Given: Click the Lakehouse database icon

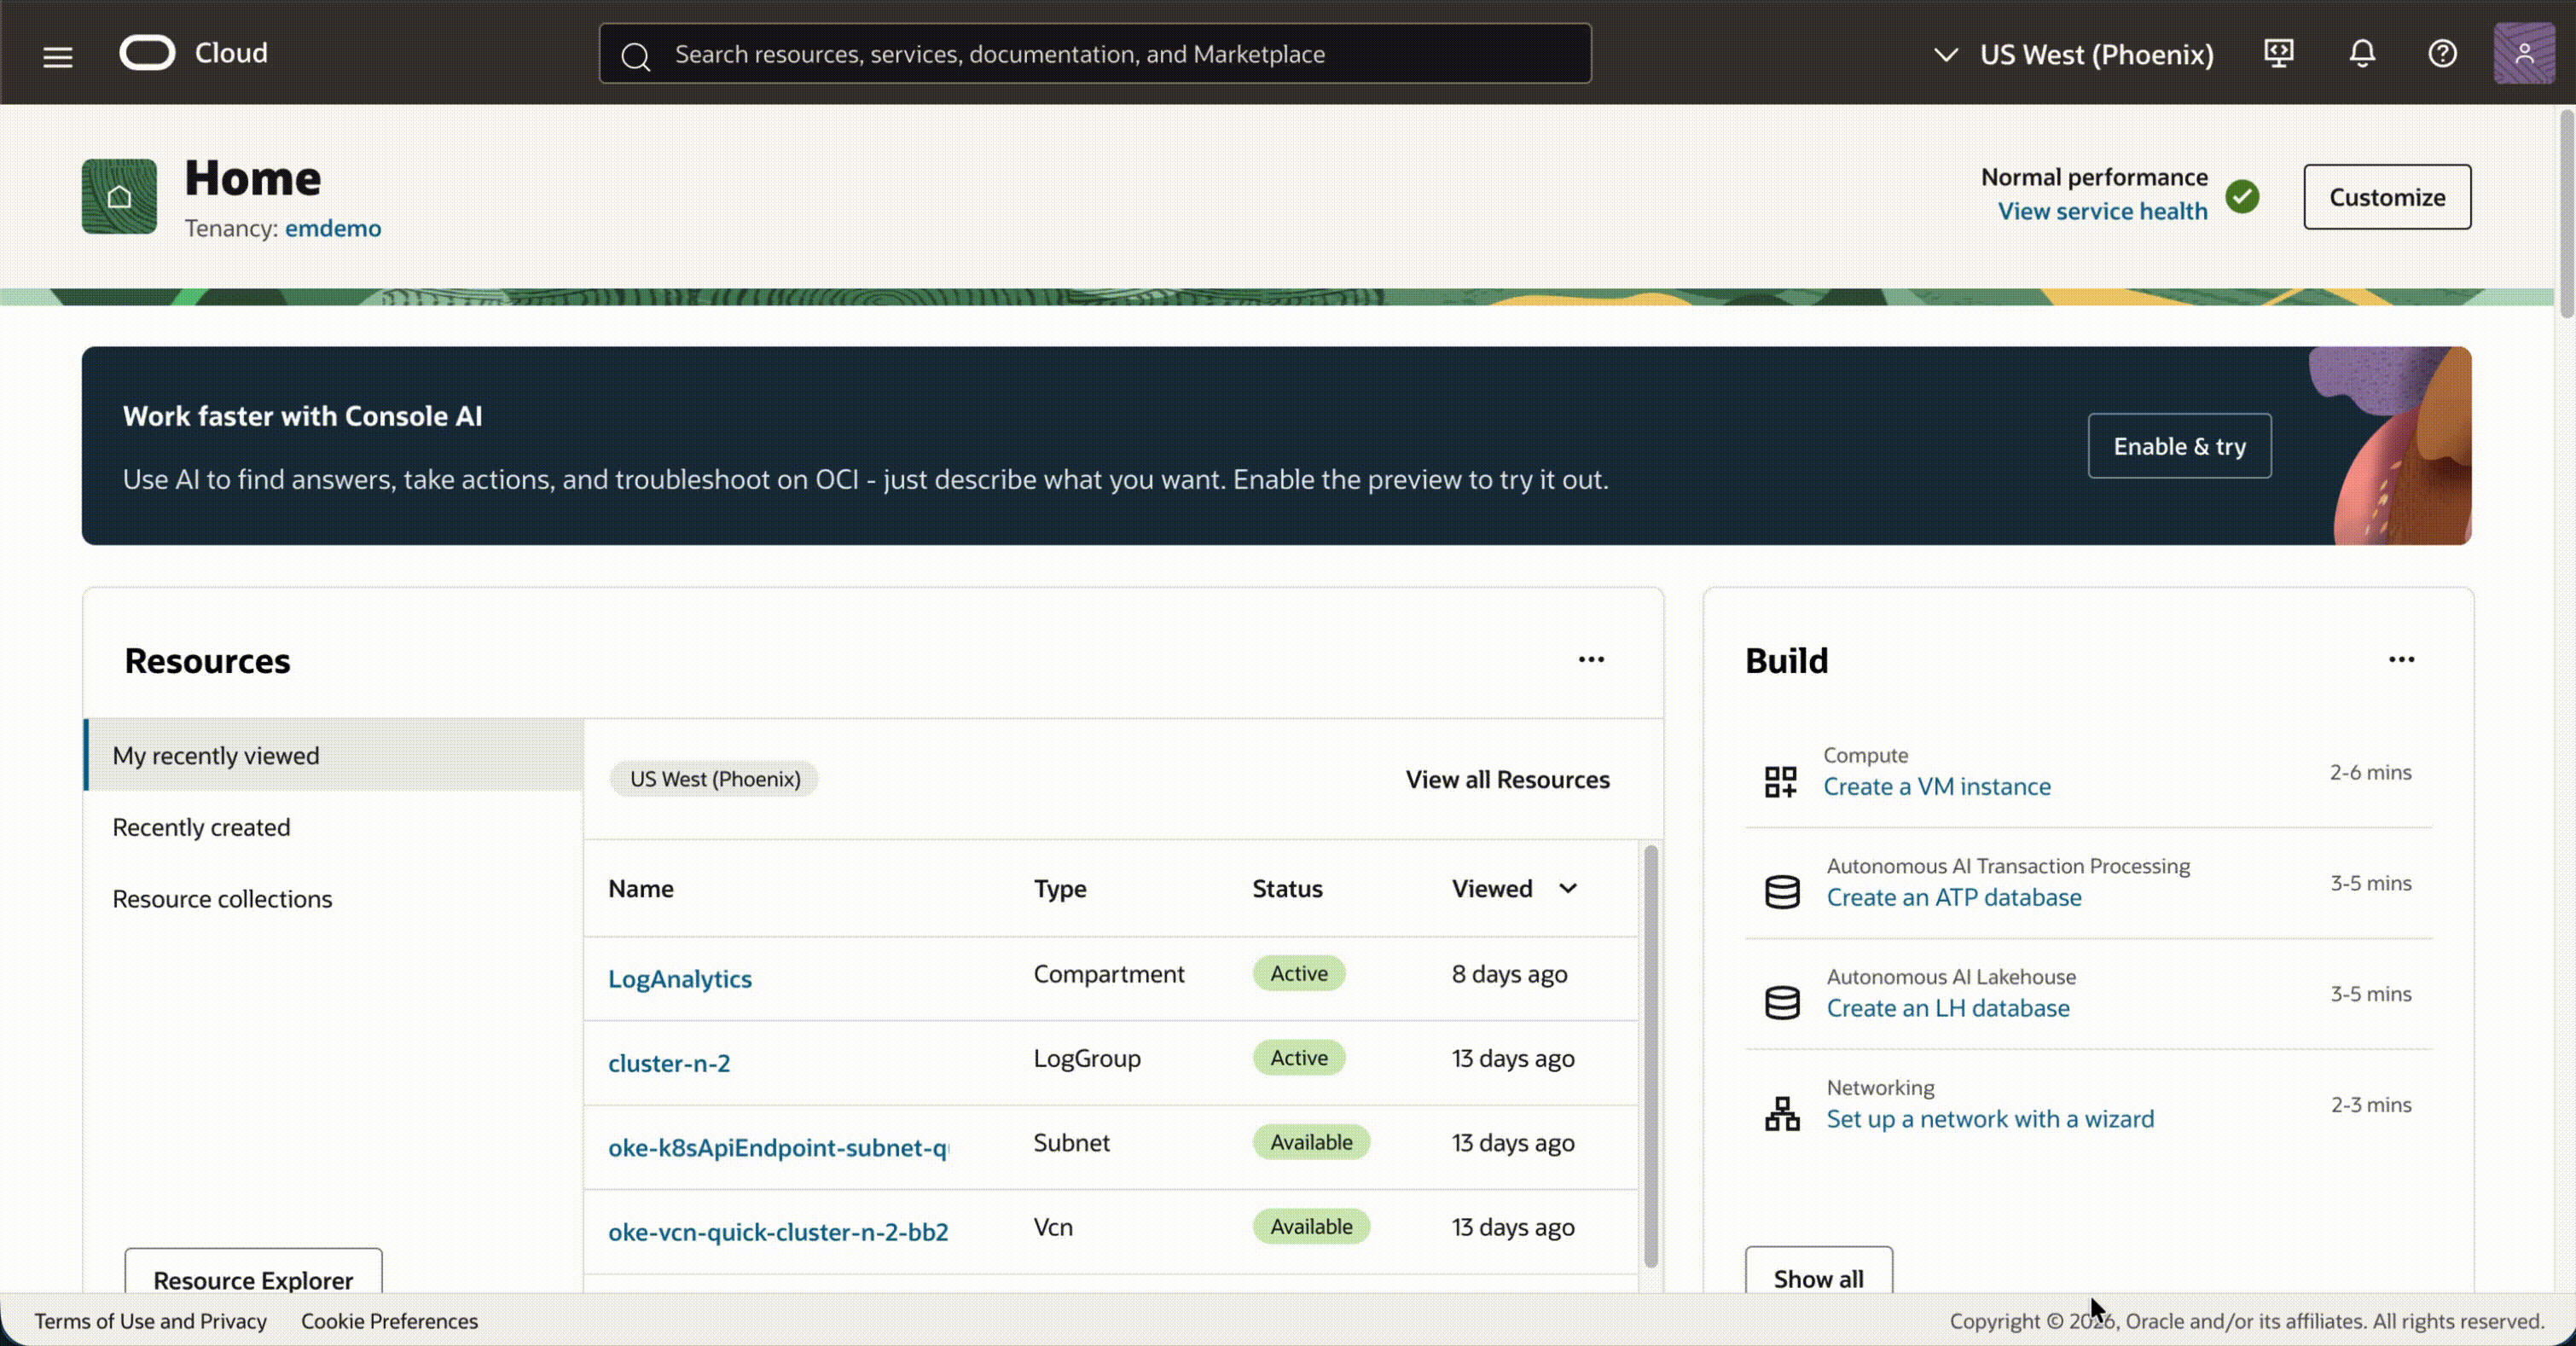Looking at the screenshot, I should 1782,1003.
